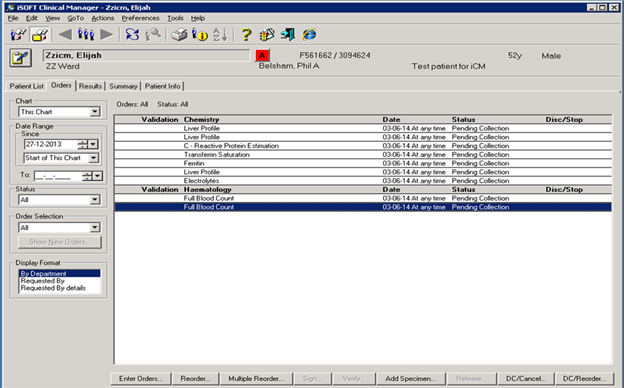Open the Since date calendar dropdown

[93, 144]
